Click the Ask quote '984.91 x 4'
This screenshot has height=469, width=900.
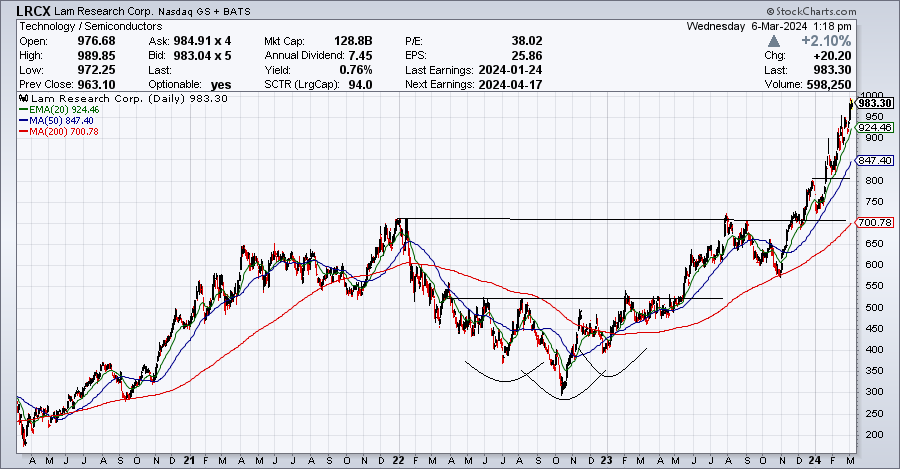click(201, 41)
